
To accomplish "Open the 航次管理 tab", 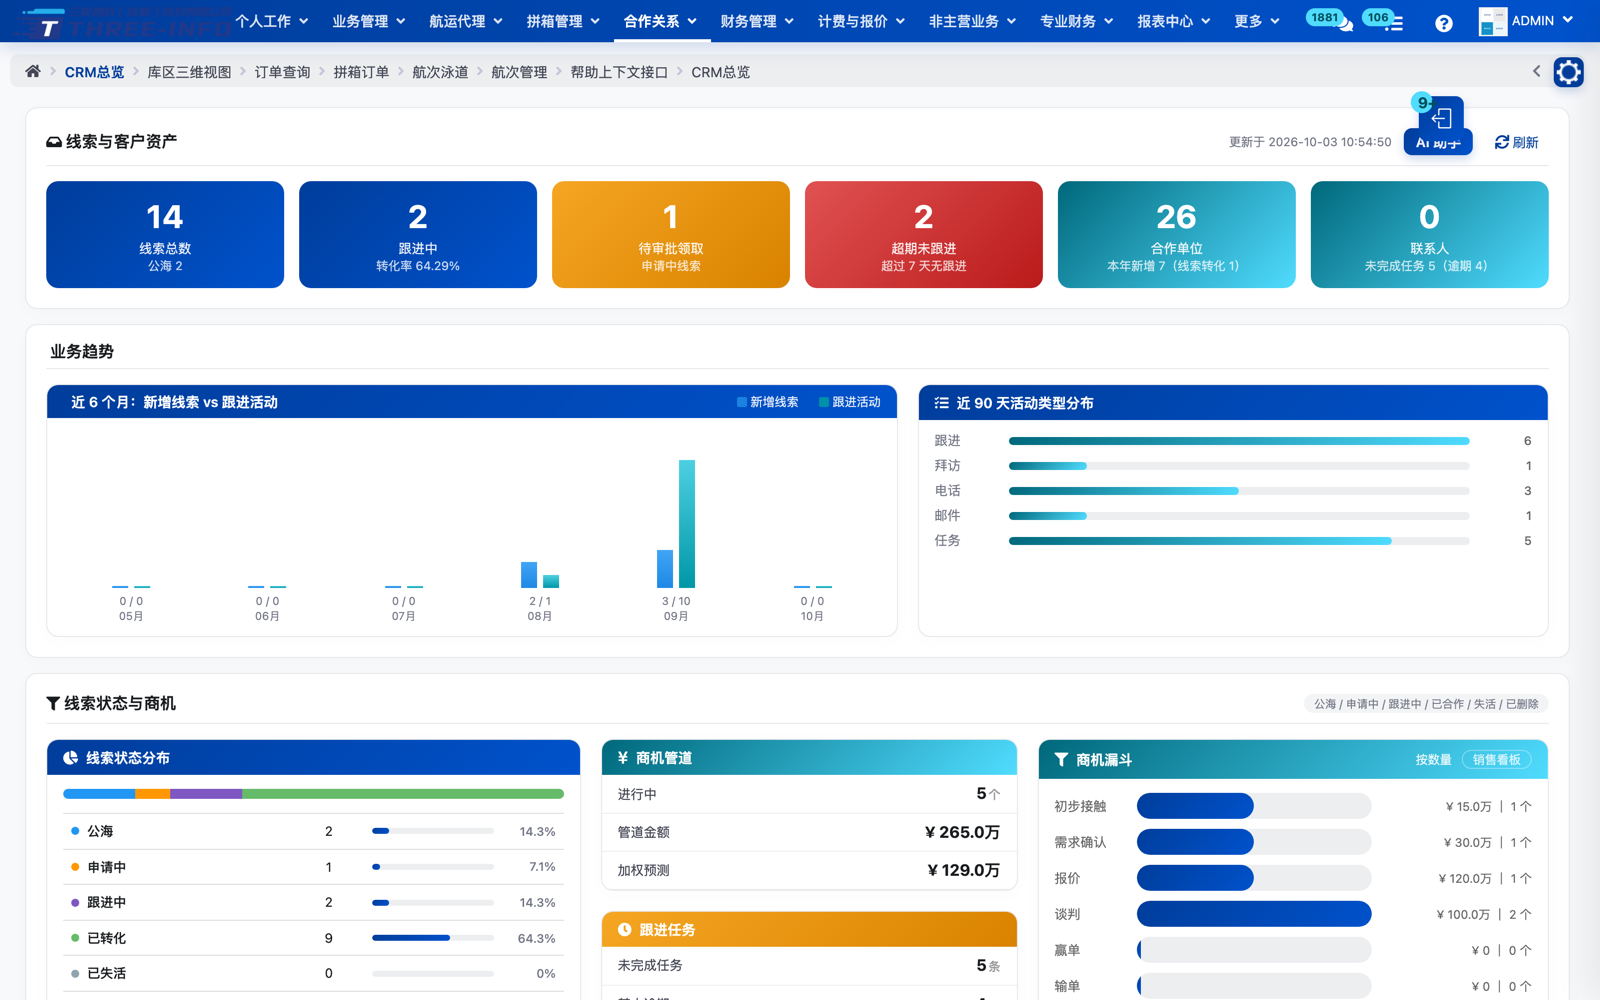I will [x=519, y=72].
